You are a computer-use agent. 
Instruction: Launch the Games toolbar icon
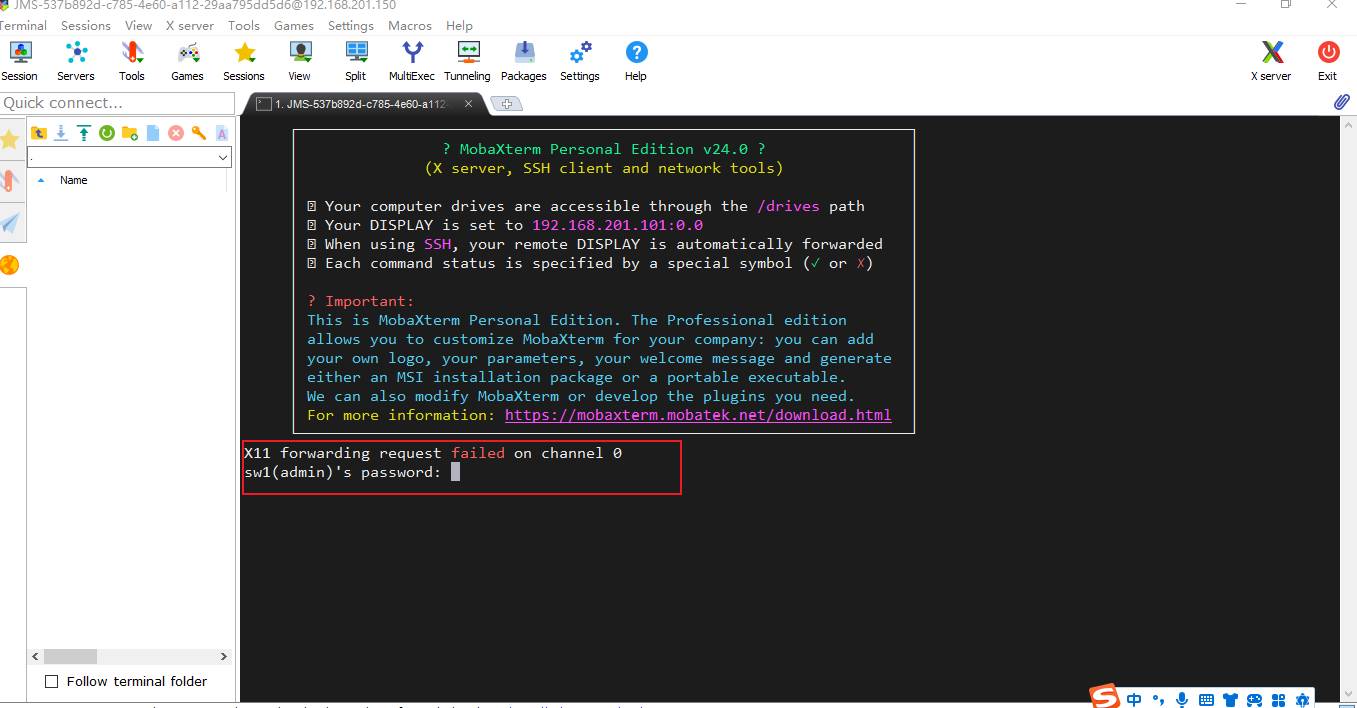[x=187, y=61]
